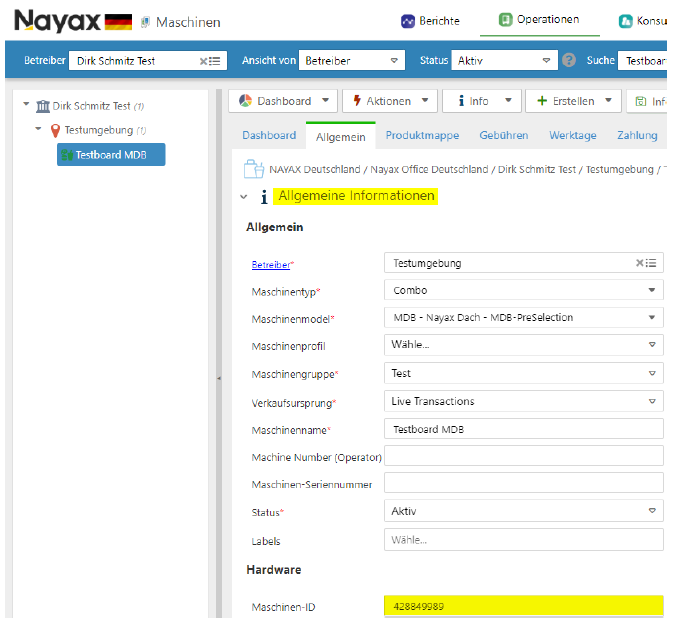Image resolution: width=679 pixels, height=620 pixels.
Task: Click the Betreiber link label
Action: (271, 265)
